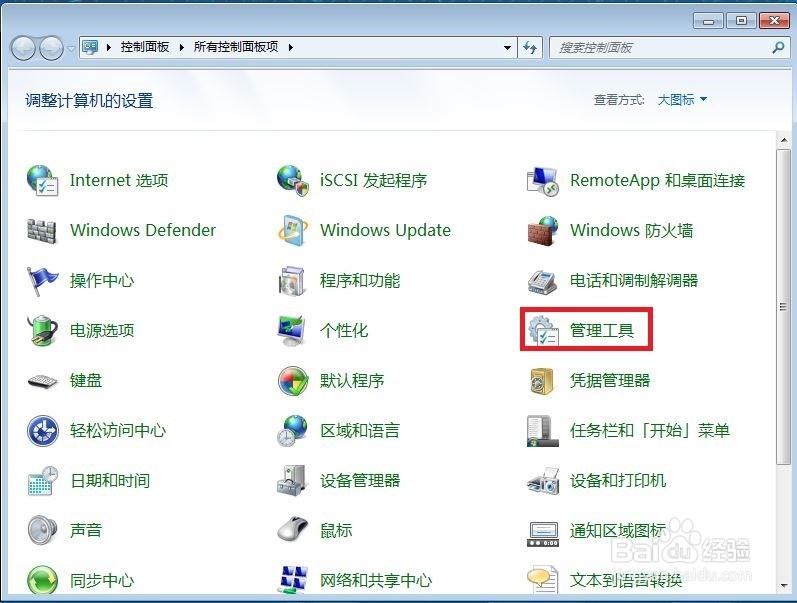Click the scrollbar up arrow
The width and height of the screenshot is (797, 603).
[x=783, y=139]
